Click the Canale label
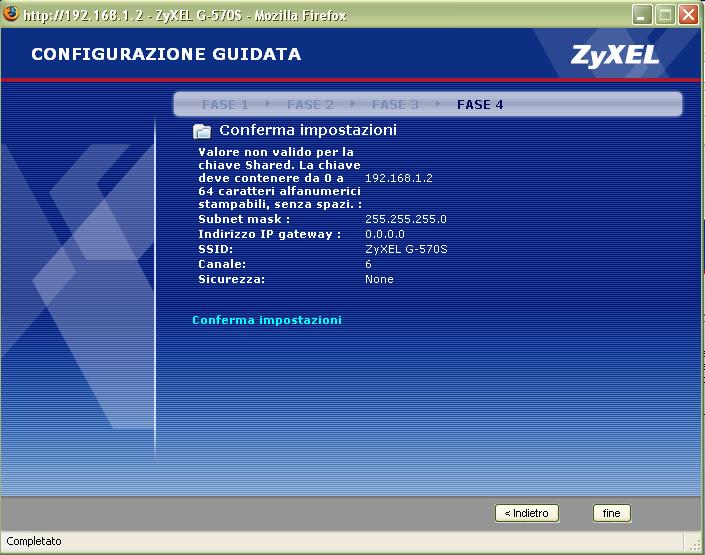 tap(222, 264)
